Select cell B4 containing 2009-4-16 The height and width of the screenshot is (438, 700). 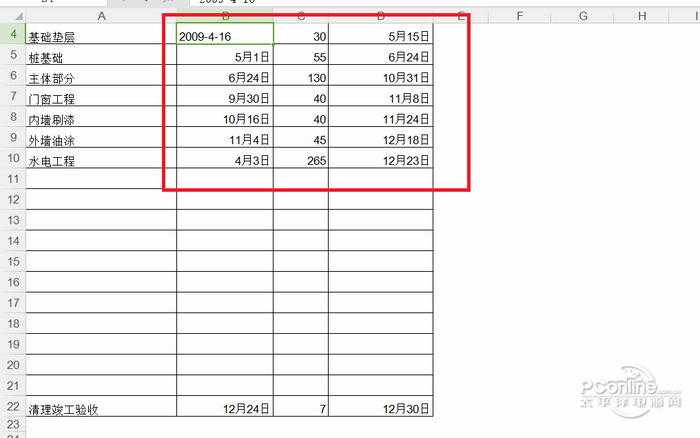(225, 33)
